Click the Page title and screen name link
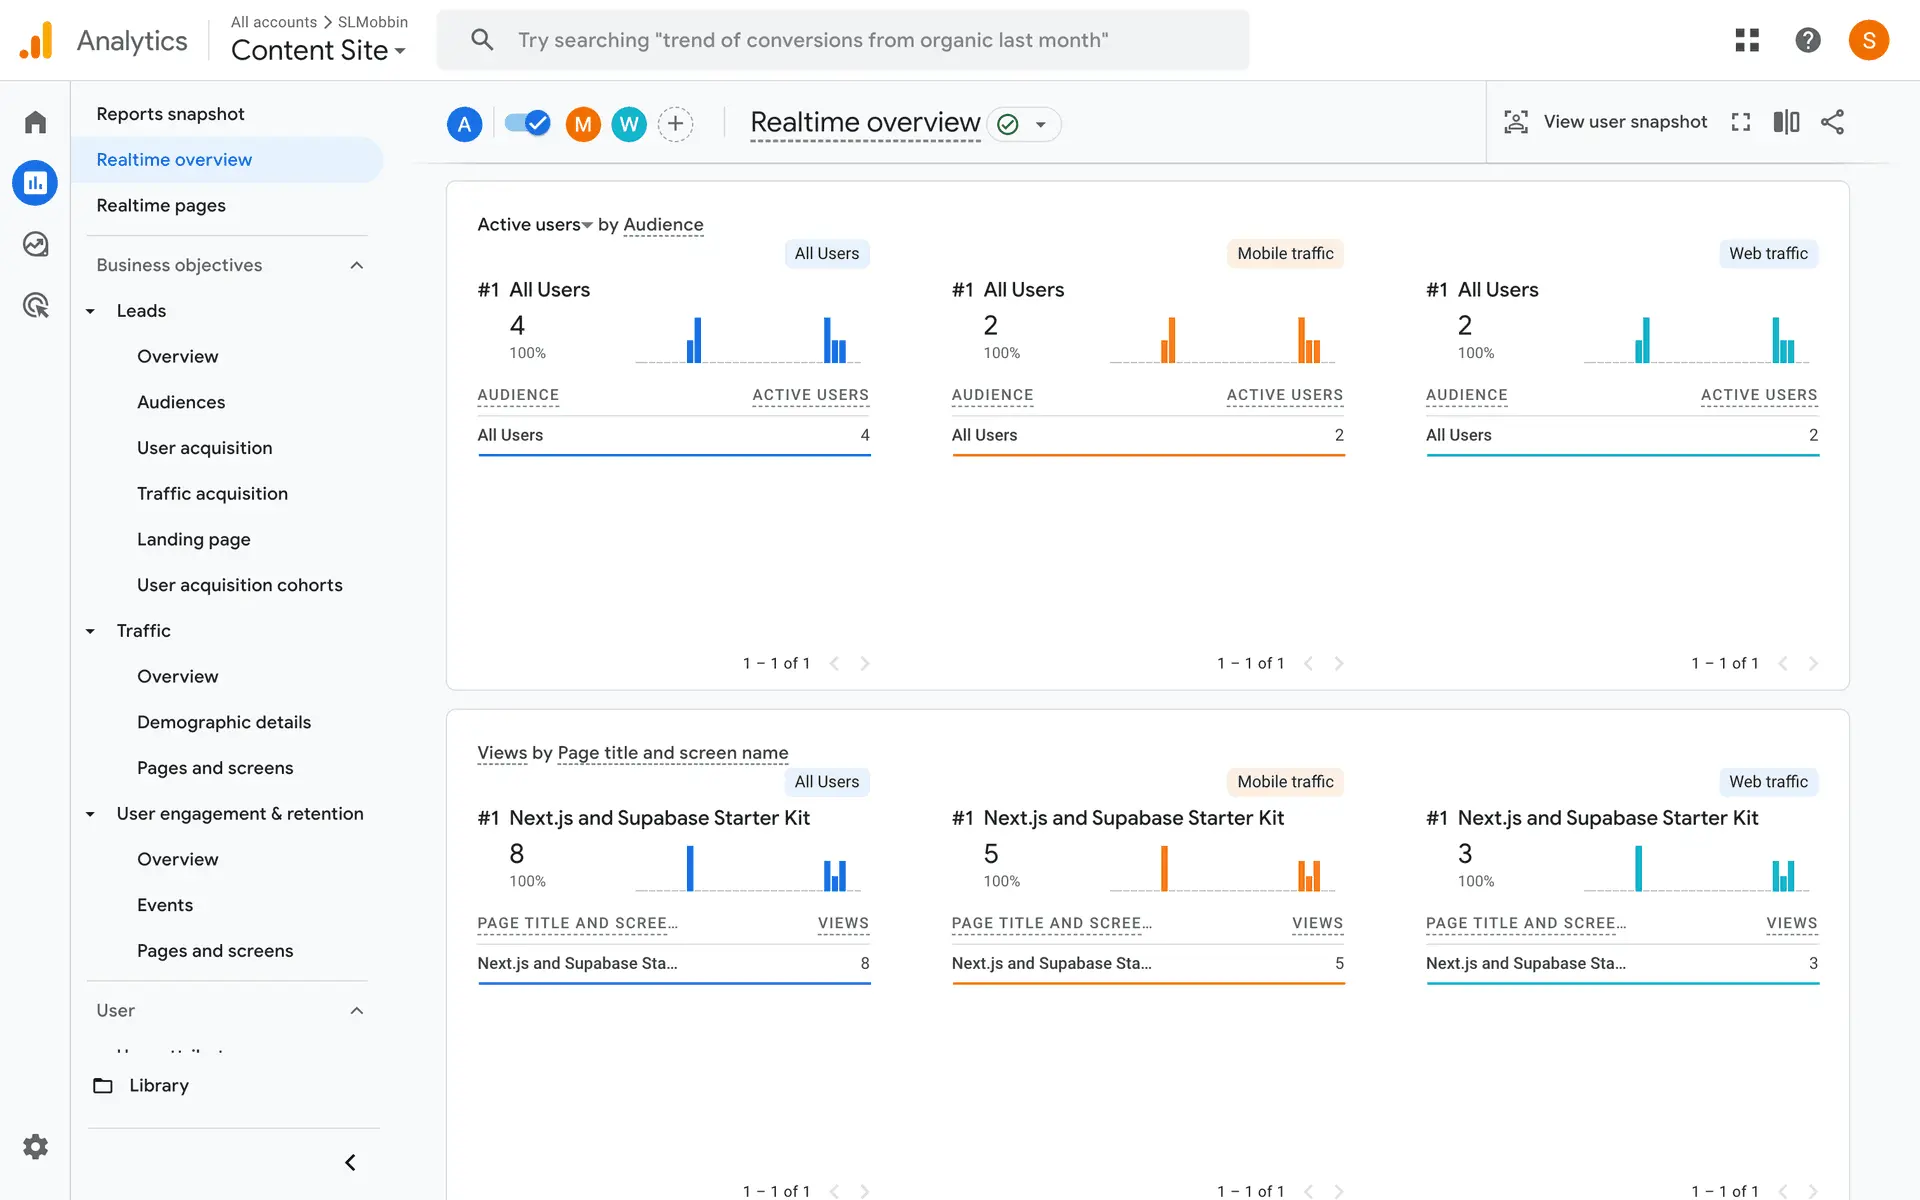Image resolution: width=1920 pixels, height=1200 pixels. [x=672, y=752]
